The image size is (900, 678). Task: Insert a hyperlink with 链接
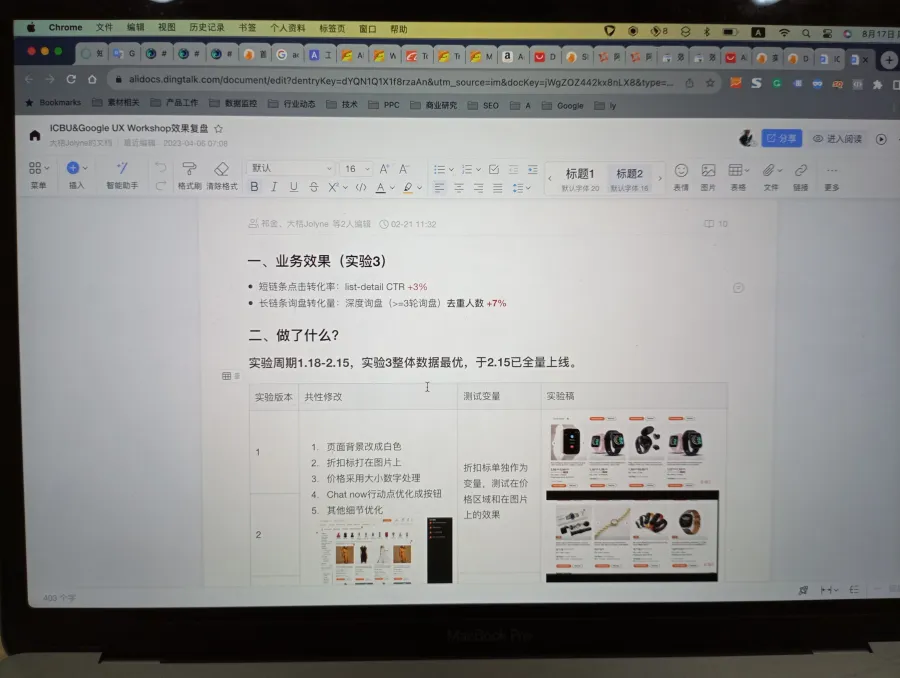coord(800,177)
